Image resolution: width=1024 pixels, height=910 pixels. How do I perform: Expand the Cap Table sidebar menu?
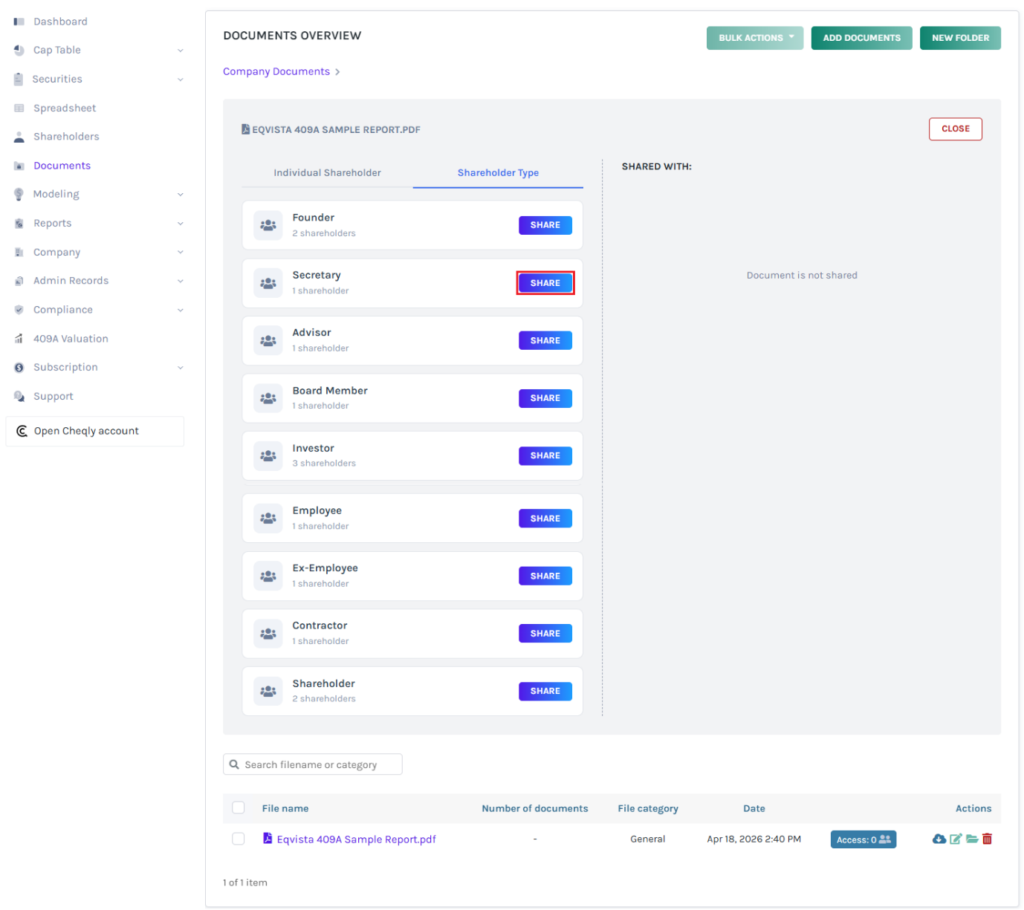coord(180,50)
